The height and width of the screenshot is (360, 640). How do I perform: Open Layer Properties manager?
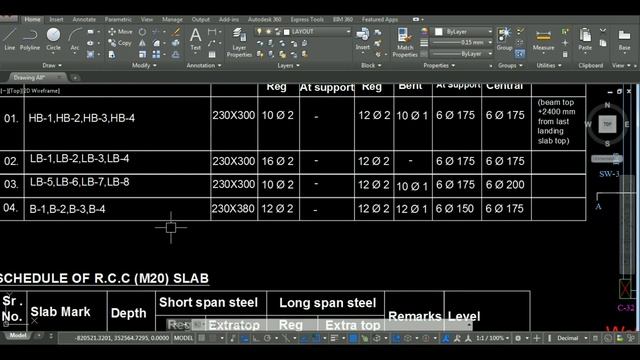[239, 42]
